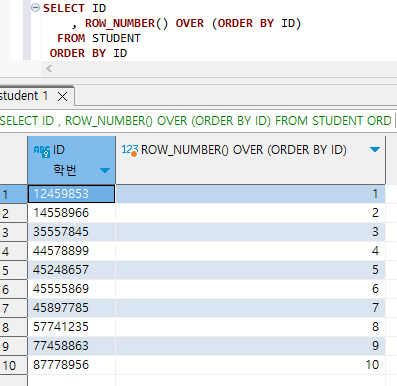Screen dimensions: 397x386
Task: Open the ROW_NUMBER column sort dropdown arrow
Action: click(x=375, y=150)
